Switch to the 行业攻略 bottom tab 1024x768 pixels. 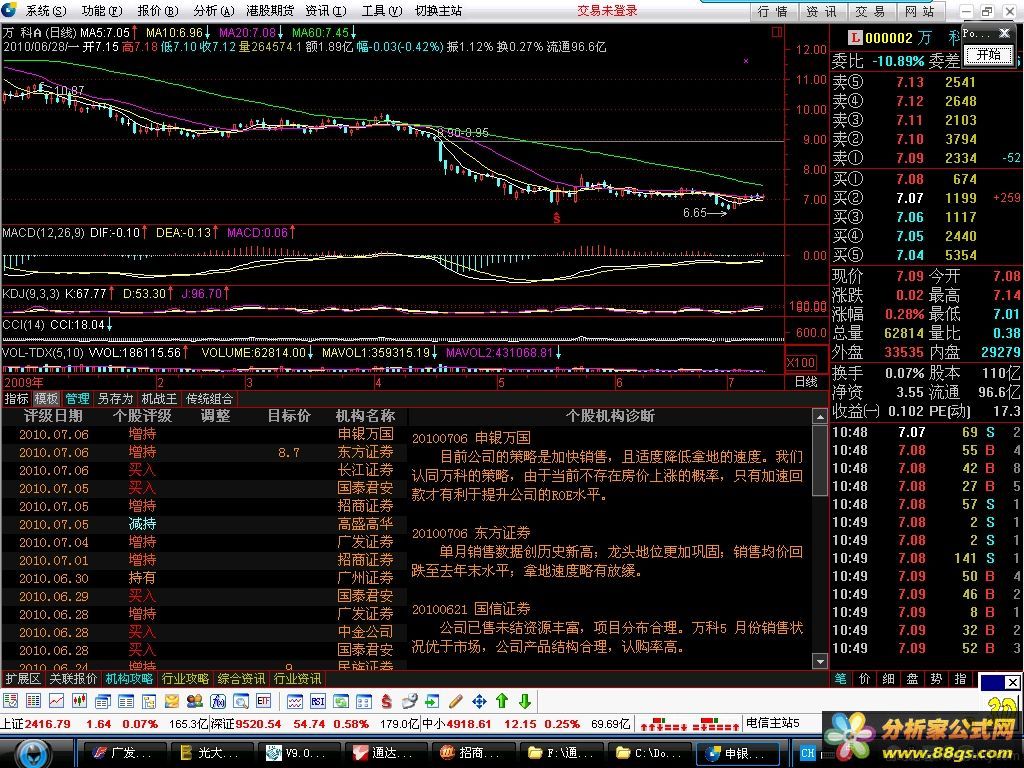pos(185,679)
